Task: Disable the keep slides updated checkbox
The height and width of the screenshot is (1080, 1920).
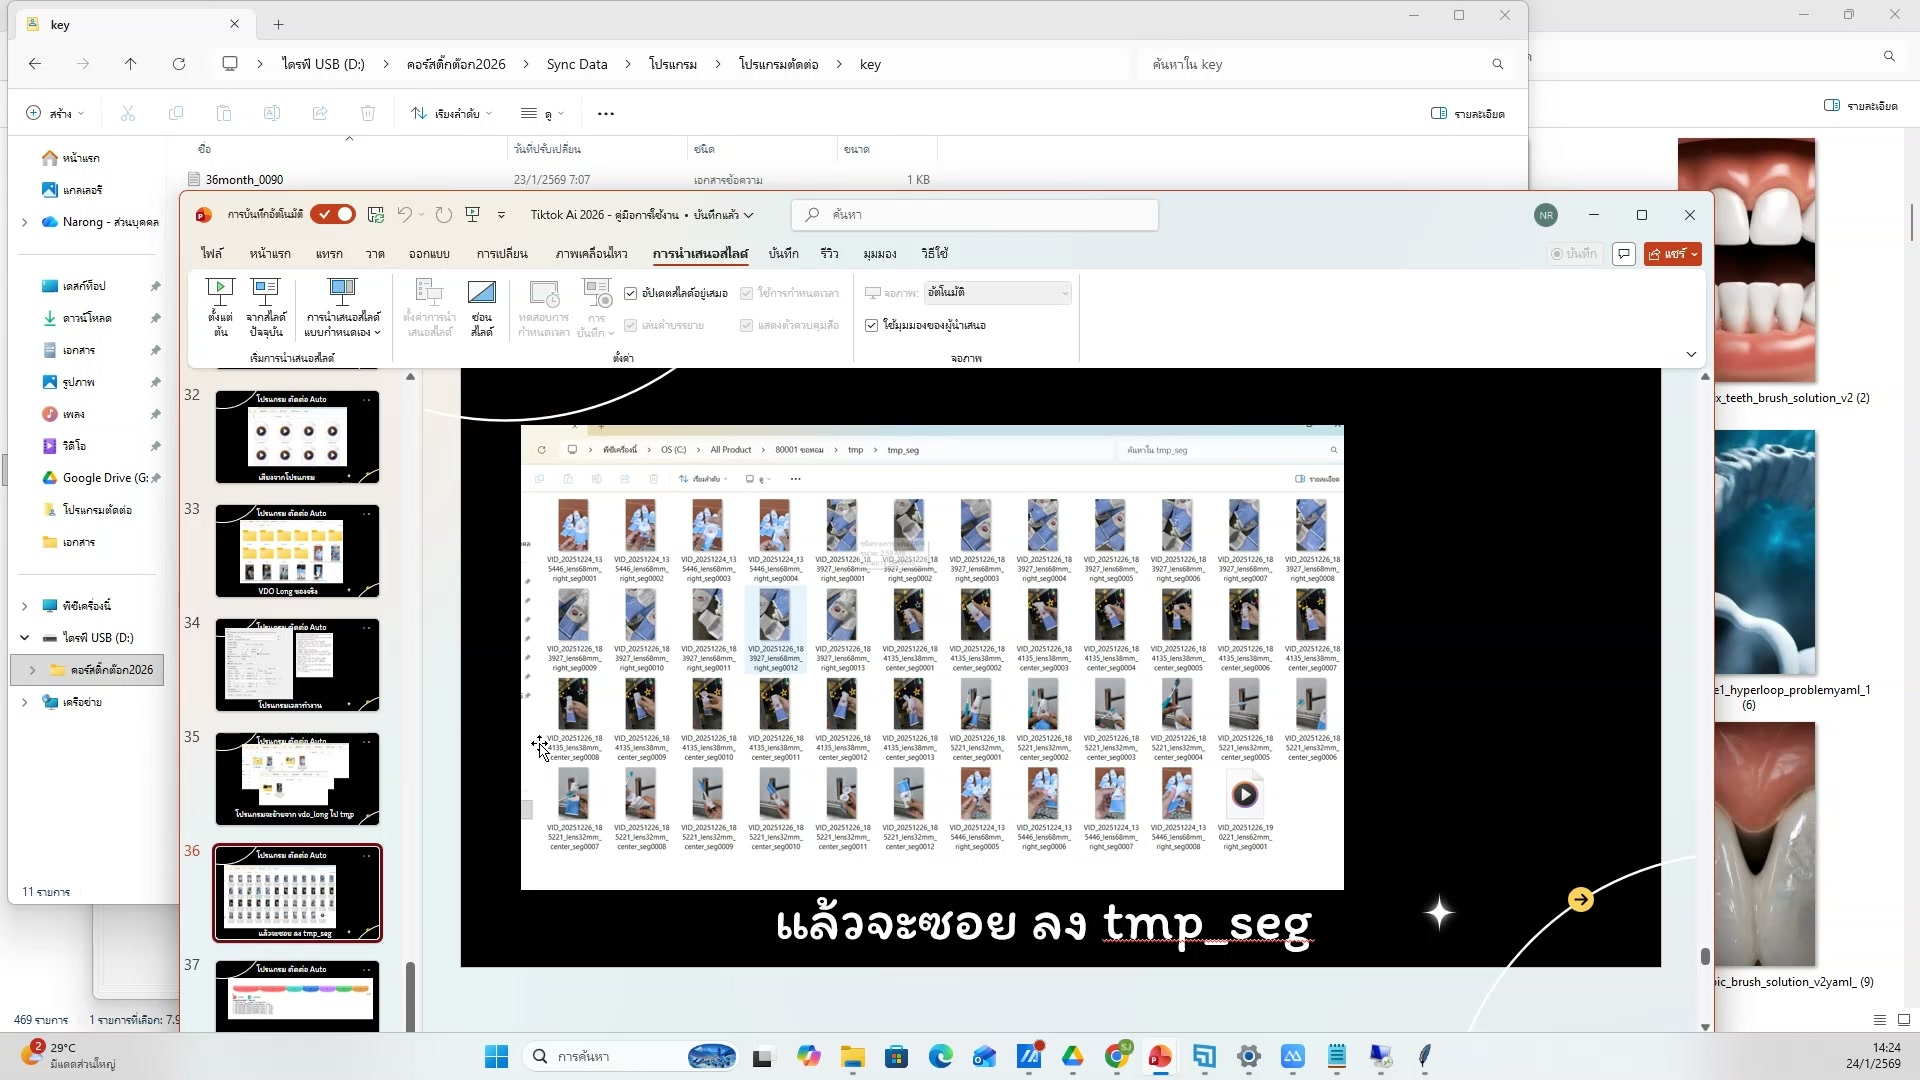Action: coord(631,293)
